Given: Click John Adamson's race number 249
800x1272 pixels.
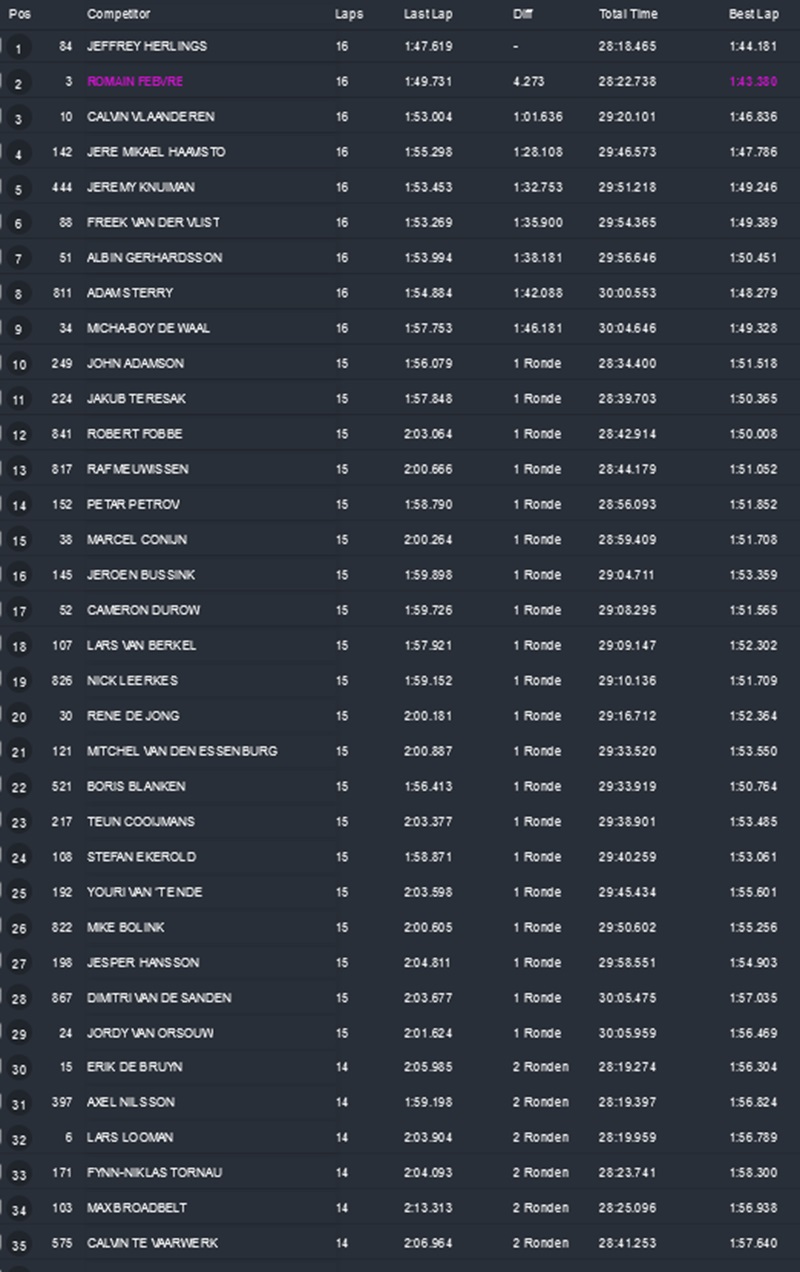Looking at the screenshot, I should 62,364.
